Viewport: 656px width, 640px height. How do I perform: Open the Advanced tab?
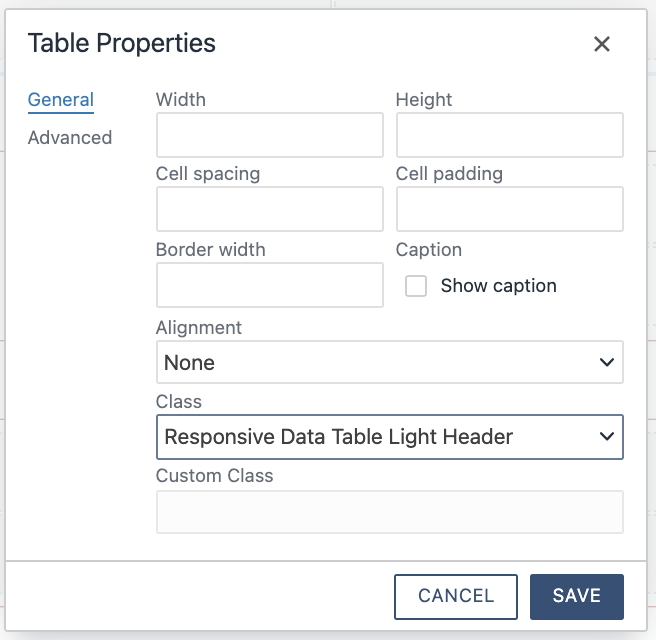70,138
